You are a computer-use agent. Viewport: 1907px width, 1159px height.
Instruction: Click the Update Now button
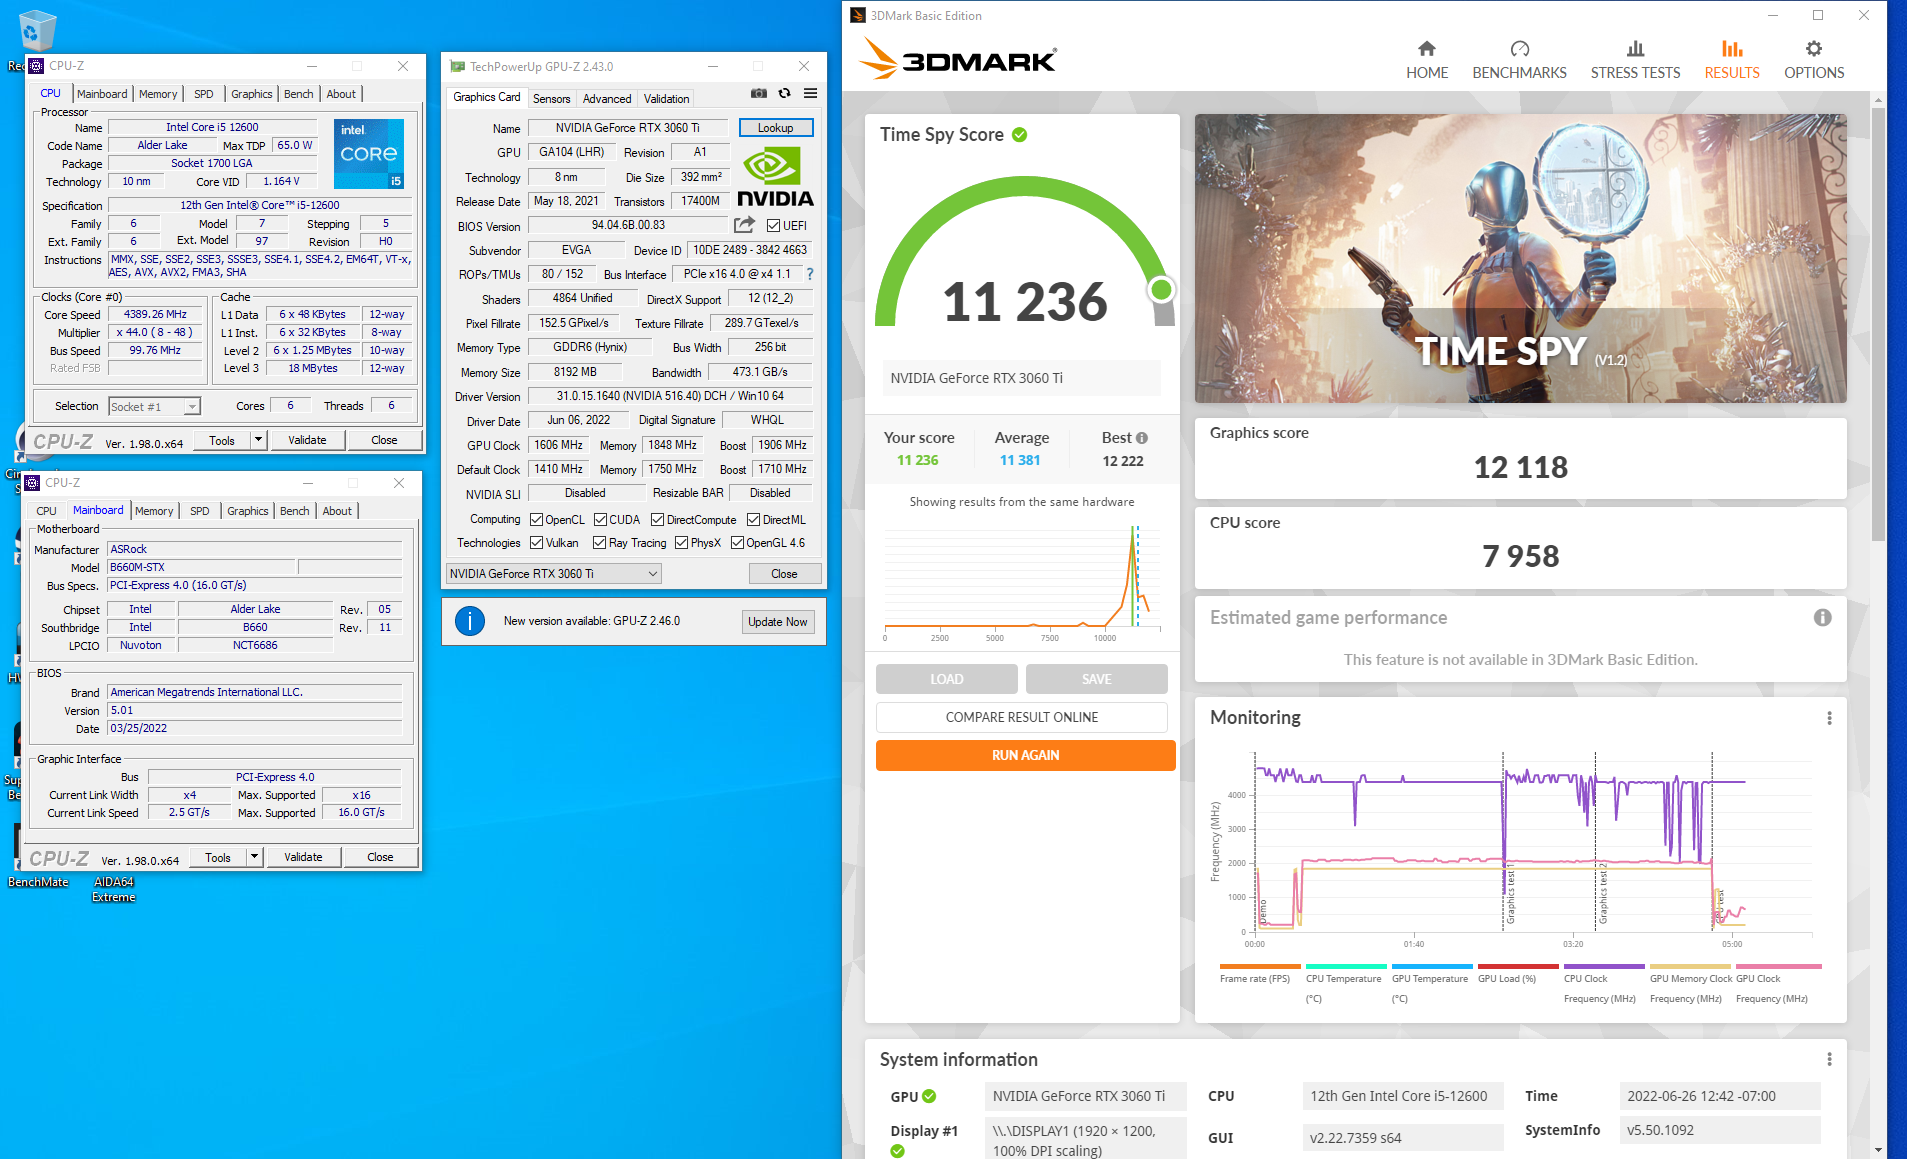click(777, 622)
